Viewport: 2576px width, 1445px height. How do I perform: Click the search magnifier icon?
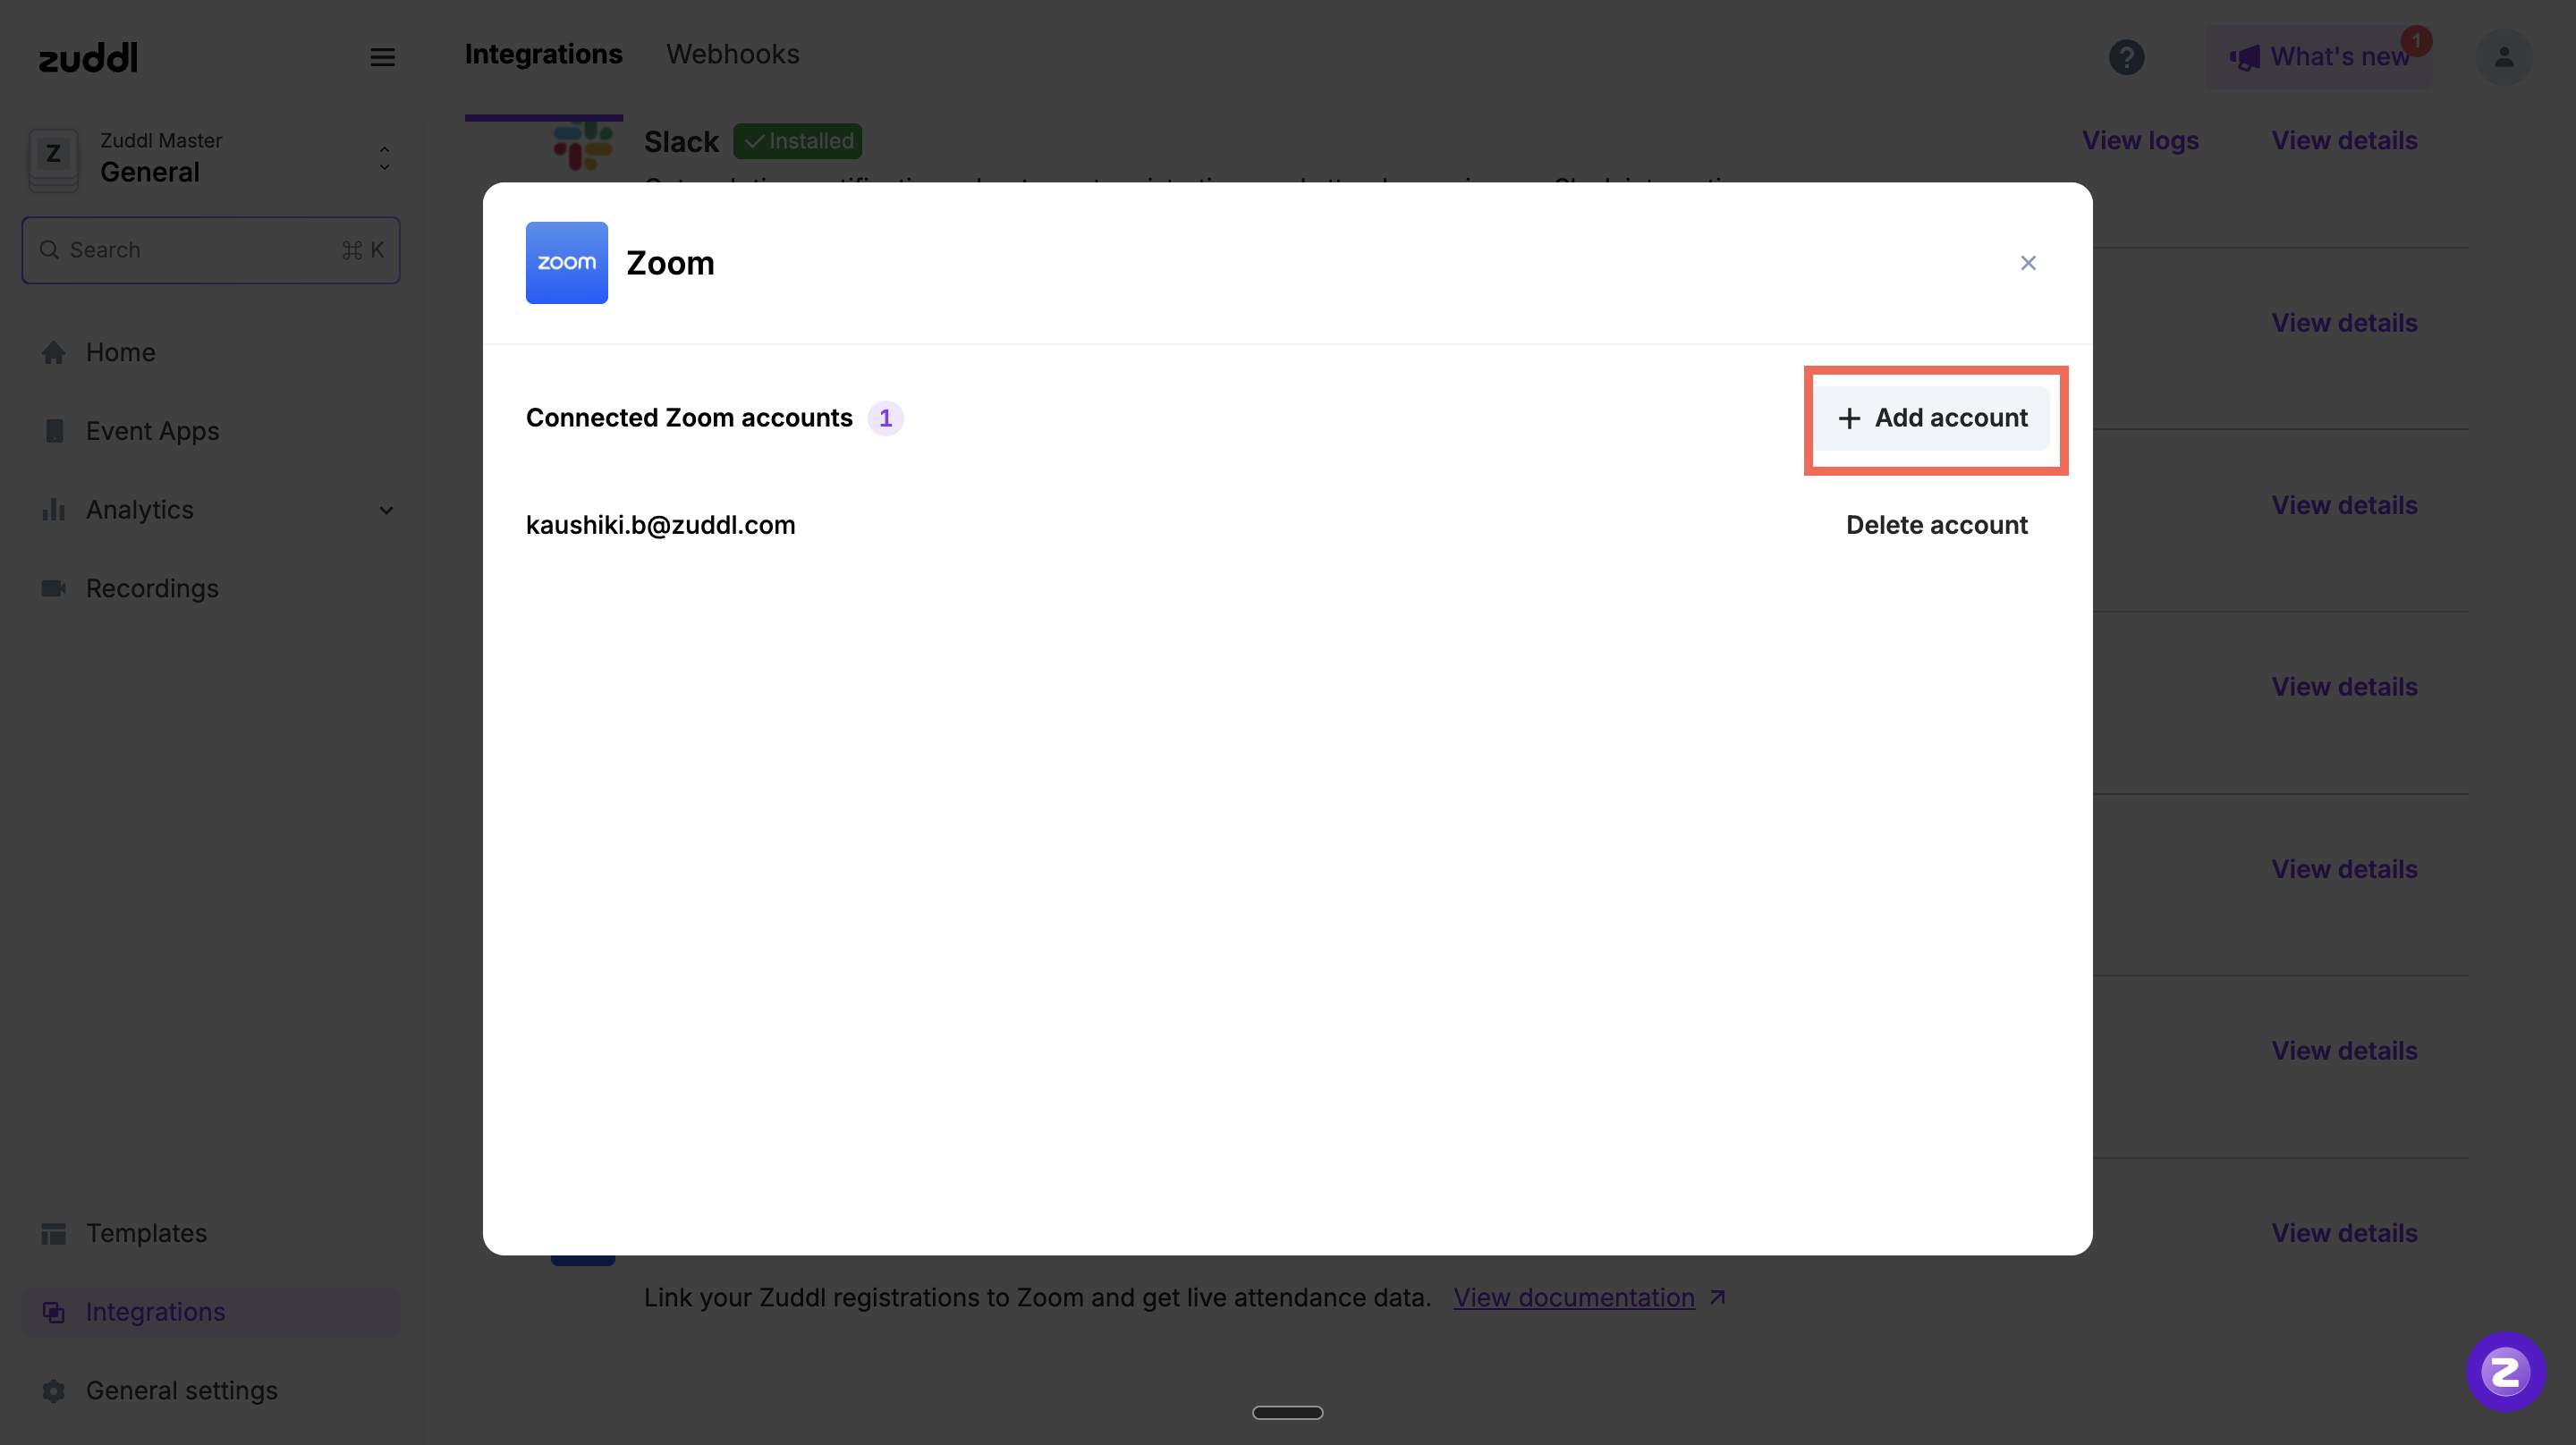pos(49,250)
